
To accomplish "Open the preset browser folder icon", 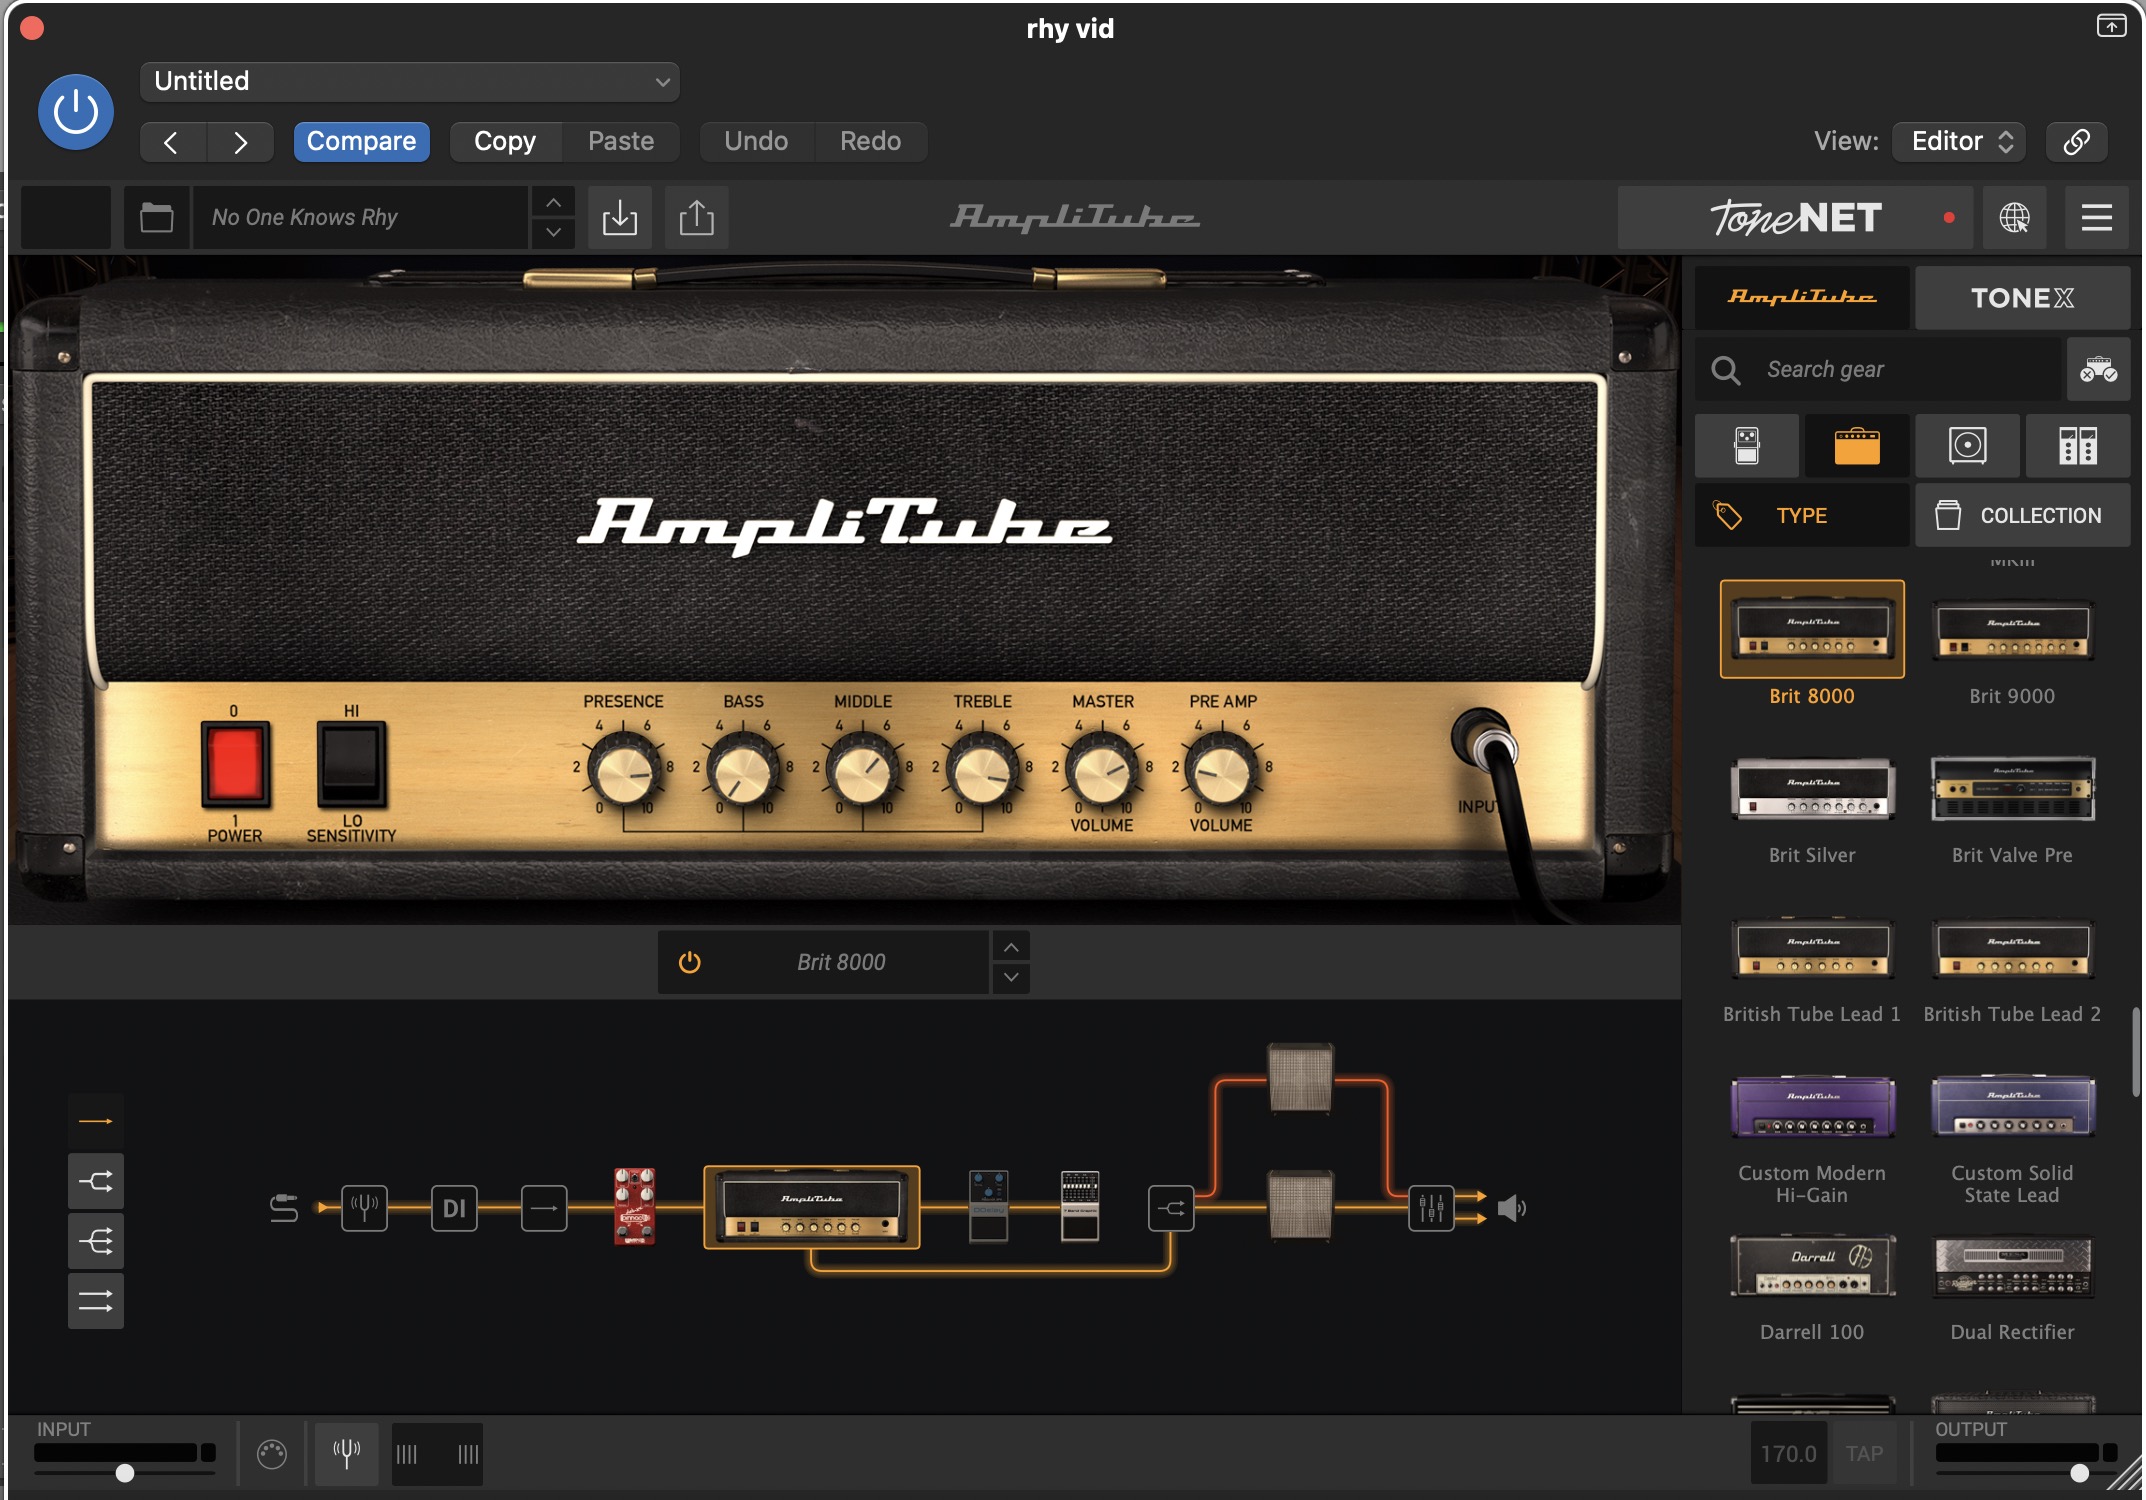I will (x=157, y=217).
